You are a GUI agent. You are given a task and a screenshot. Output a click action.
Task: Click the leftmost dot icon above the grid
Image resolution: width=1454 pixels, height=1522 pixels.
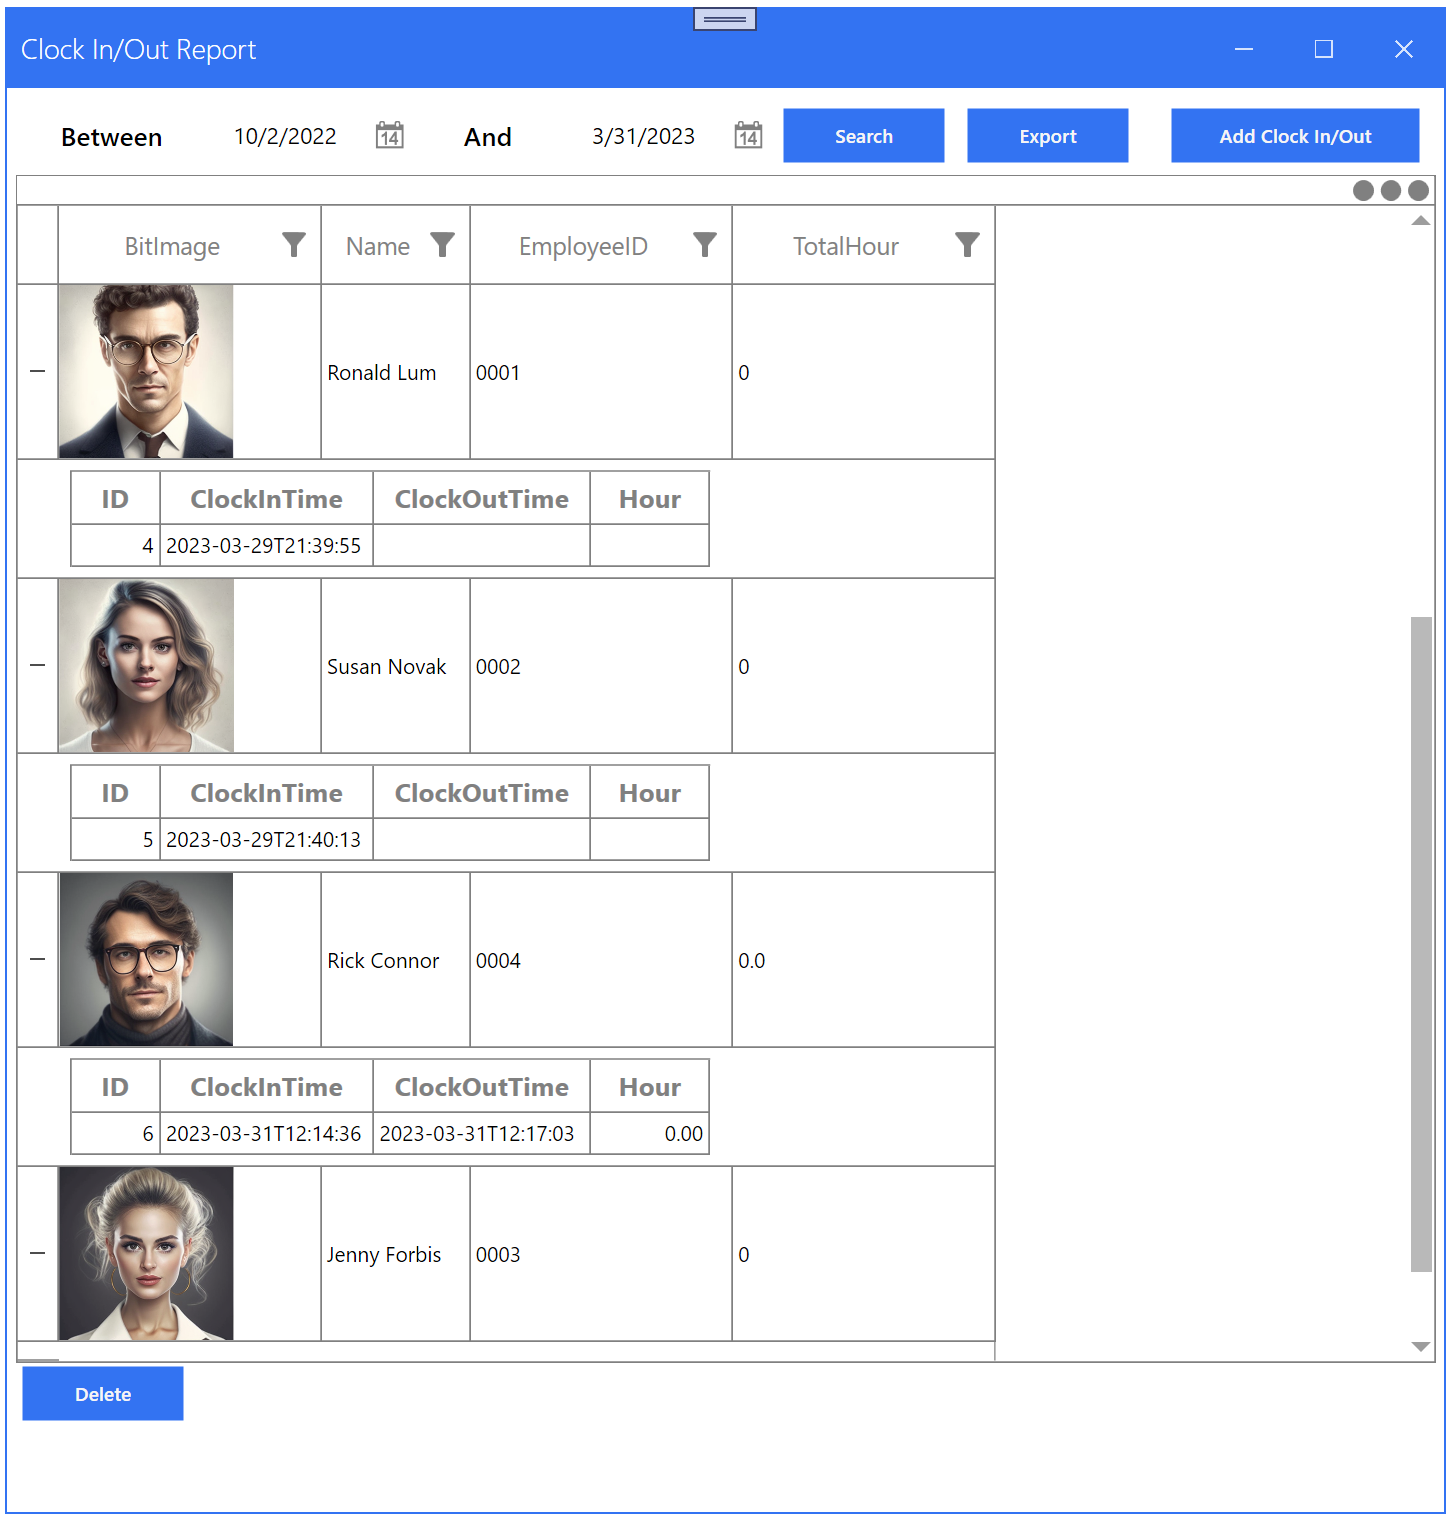point(1363,189)
